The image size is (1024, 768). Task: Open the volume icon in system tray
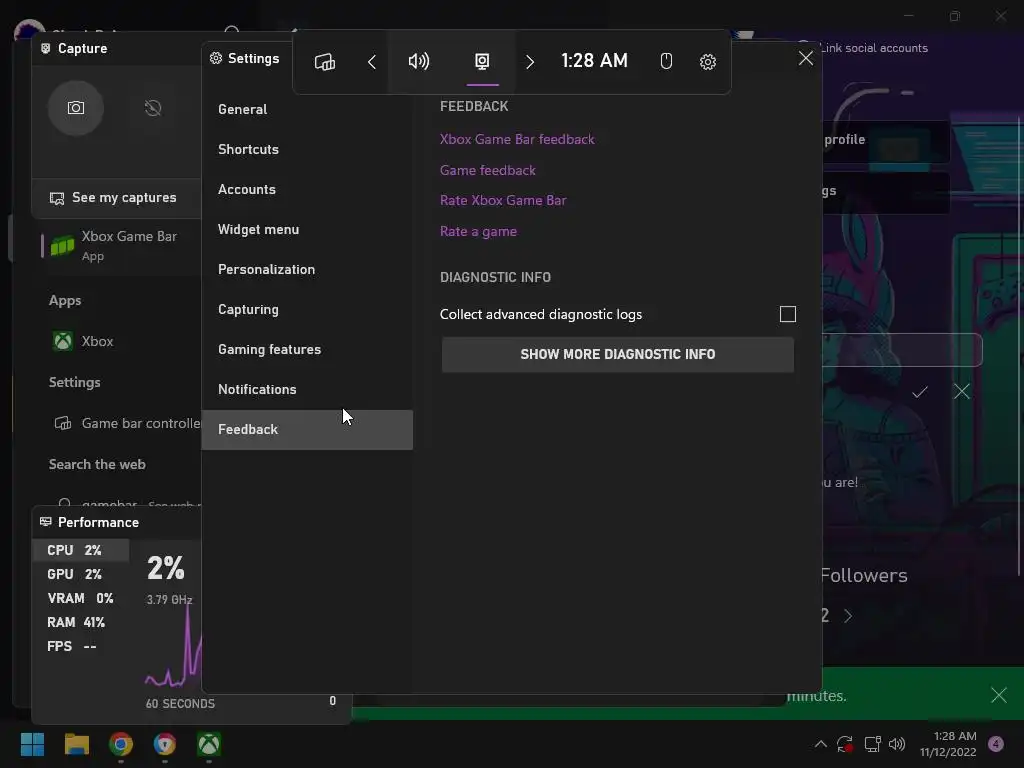point(897,744)
